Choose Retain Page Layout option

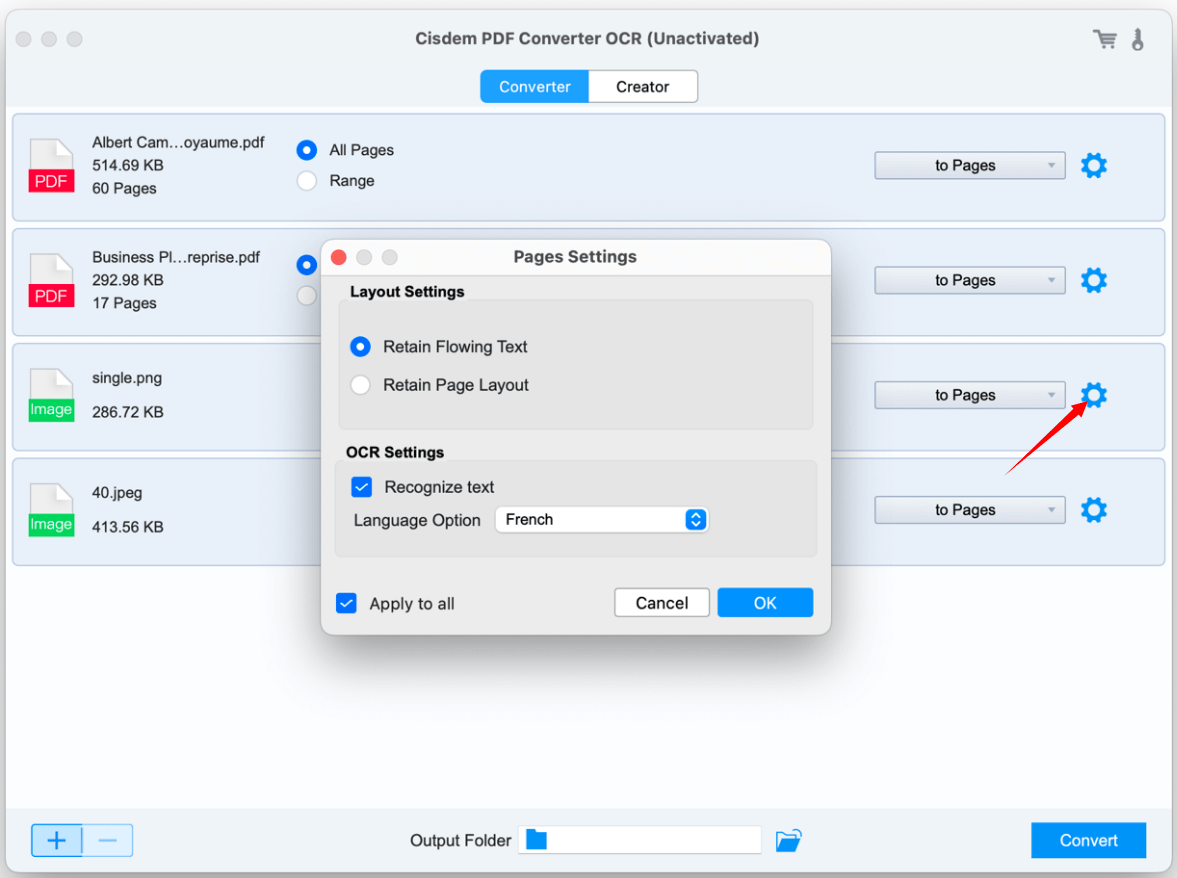360,385
